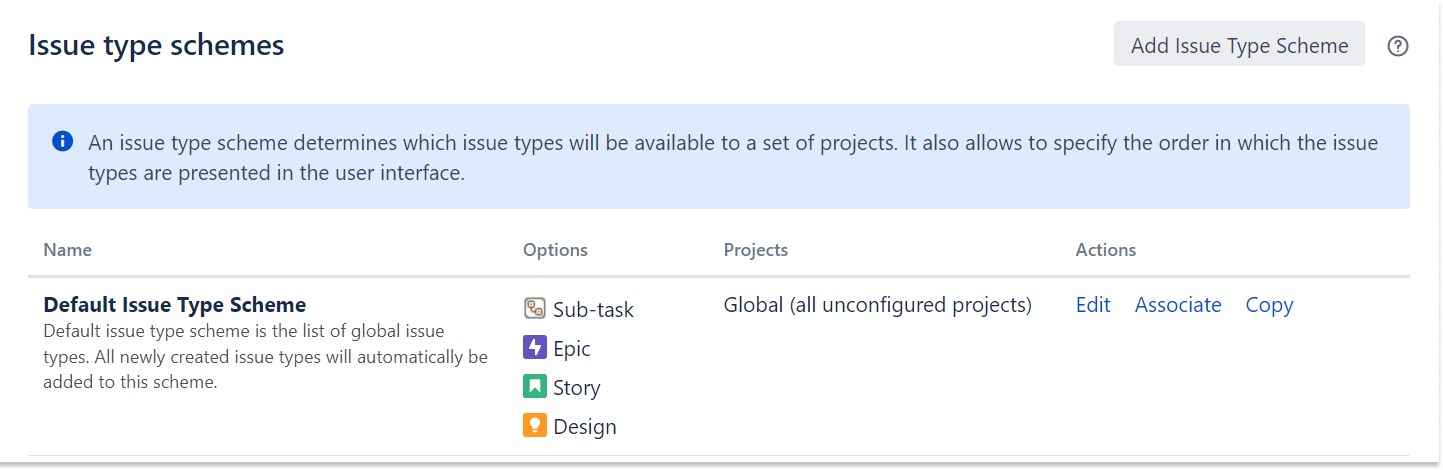The height and width of the screenshot is (470, 1443).
Task: Click the Design option label
Action: (x=585, y=427)
